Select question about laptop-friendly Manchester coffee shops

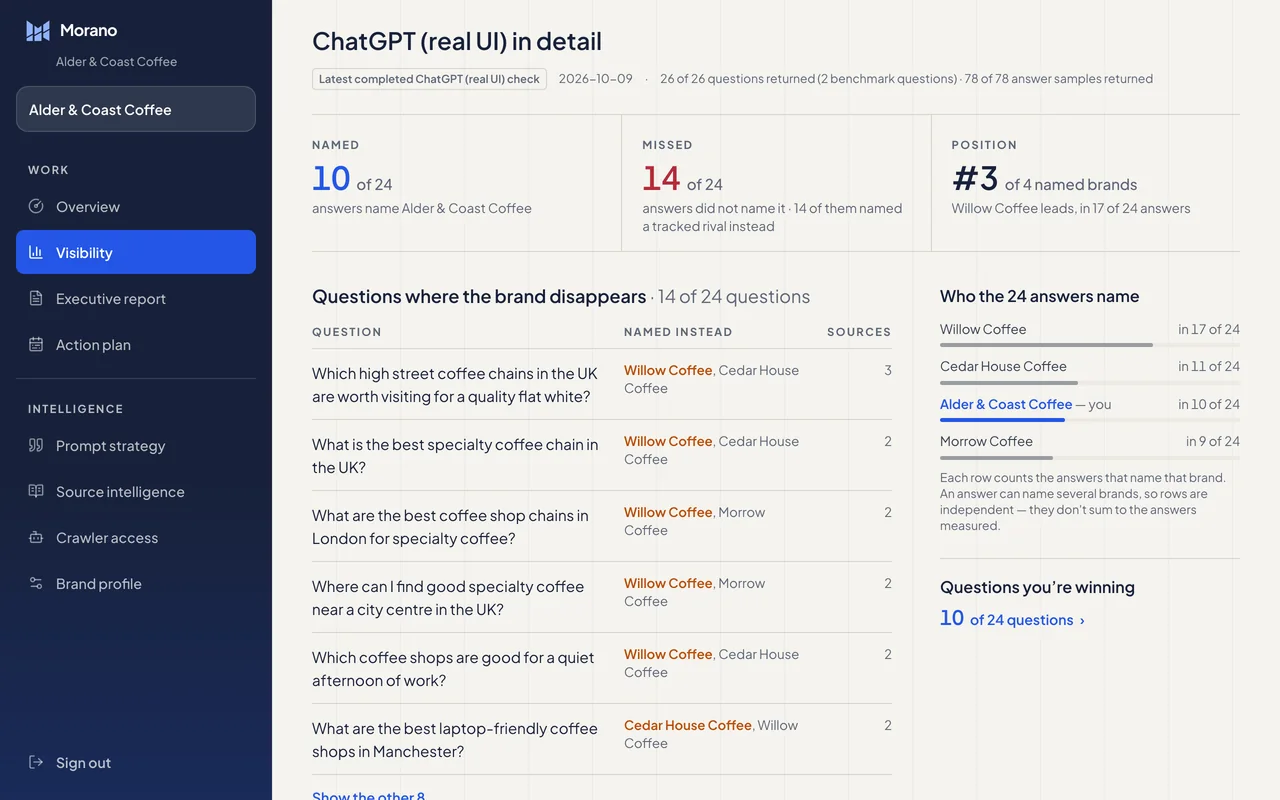pyautogui.click(x=455, y=740)
